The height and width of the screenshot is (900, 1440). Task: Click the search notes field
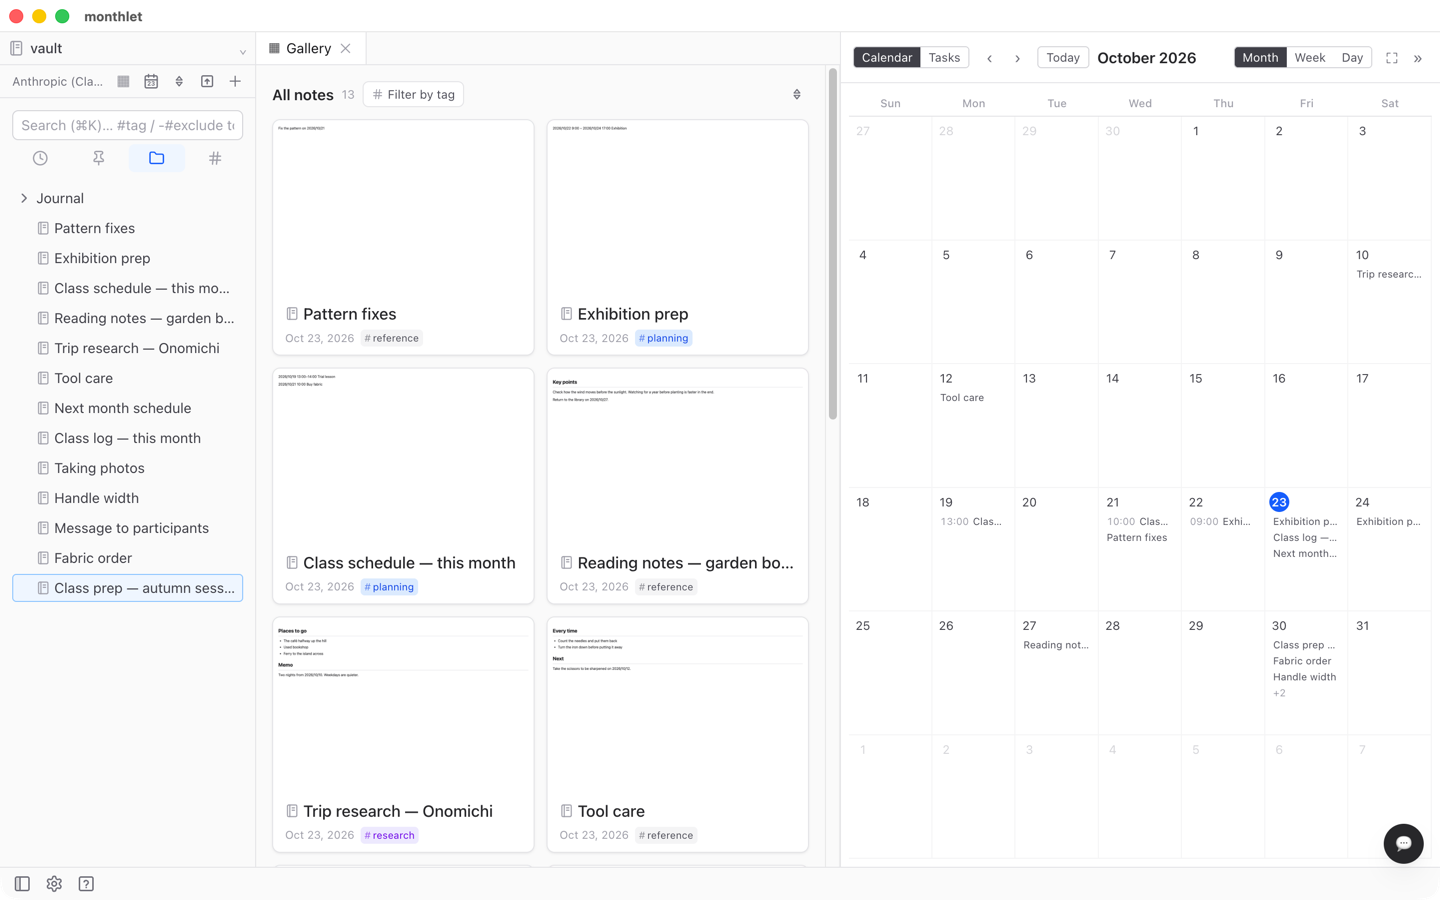point(128,125)
